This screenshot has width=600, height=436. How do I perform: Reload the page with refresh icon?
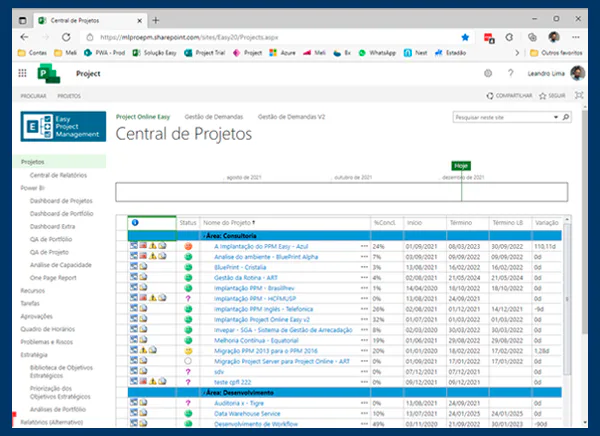coord(66,37)
